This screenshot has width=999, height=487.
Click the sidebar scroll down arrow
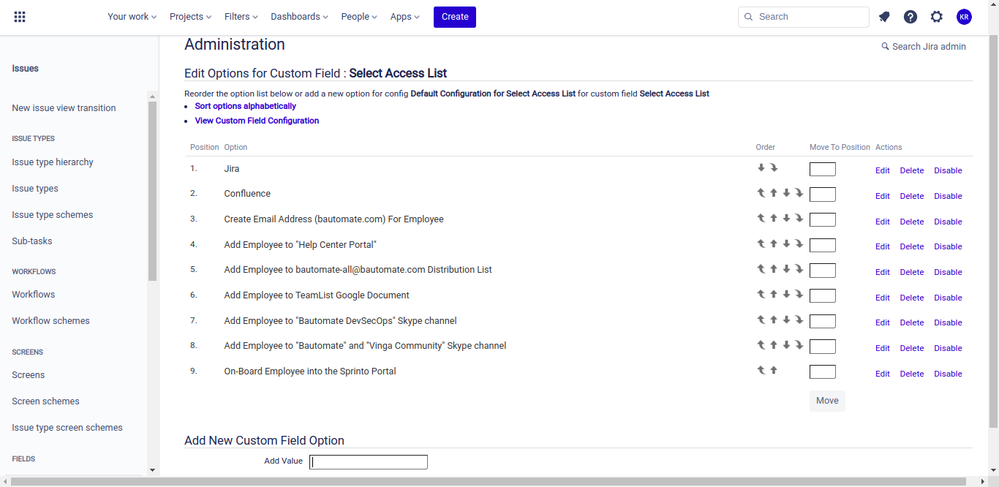pyautogui.click(x=152, y=470)
